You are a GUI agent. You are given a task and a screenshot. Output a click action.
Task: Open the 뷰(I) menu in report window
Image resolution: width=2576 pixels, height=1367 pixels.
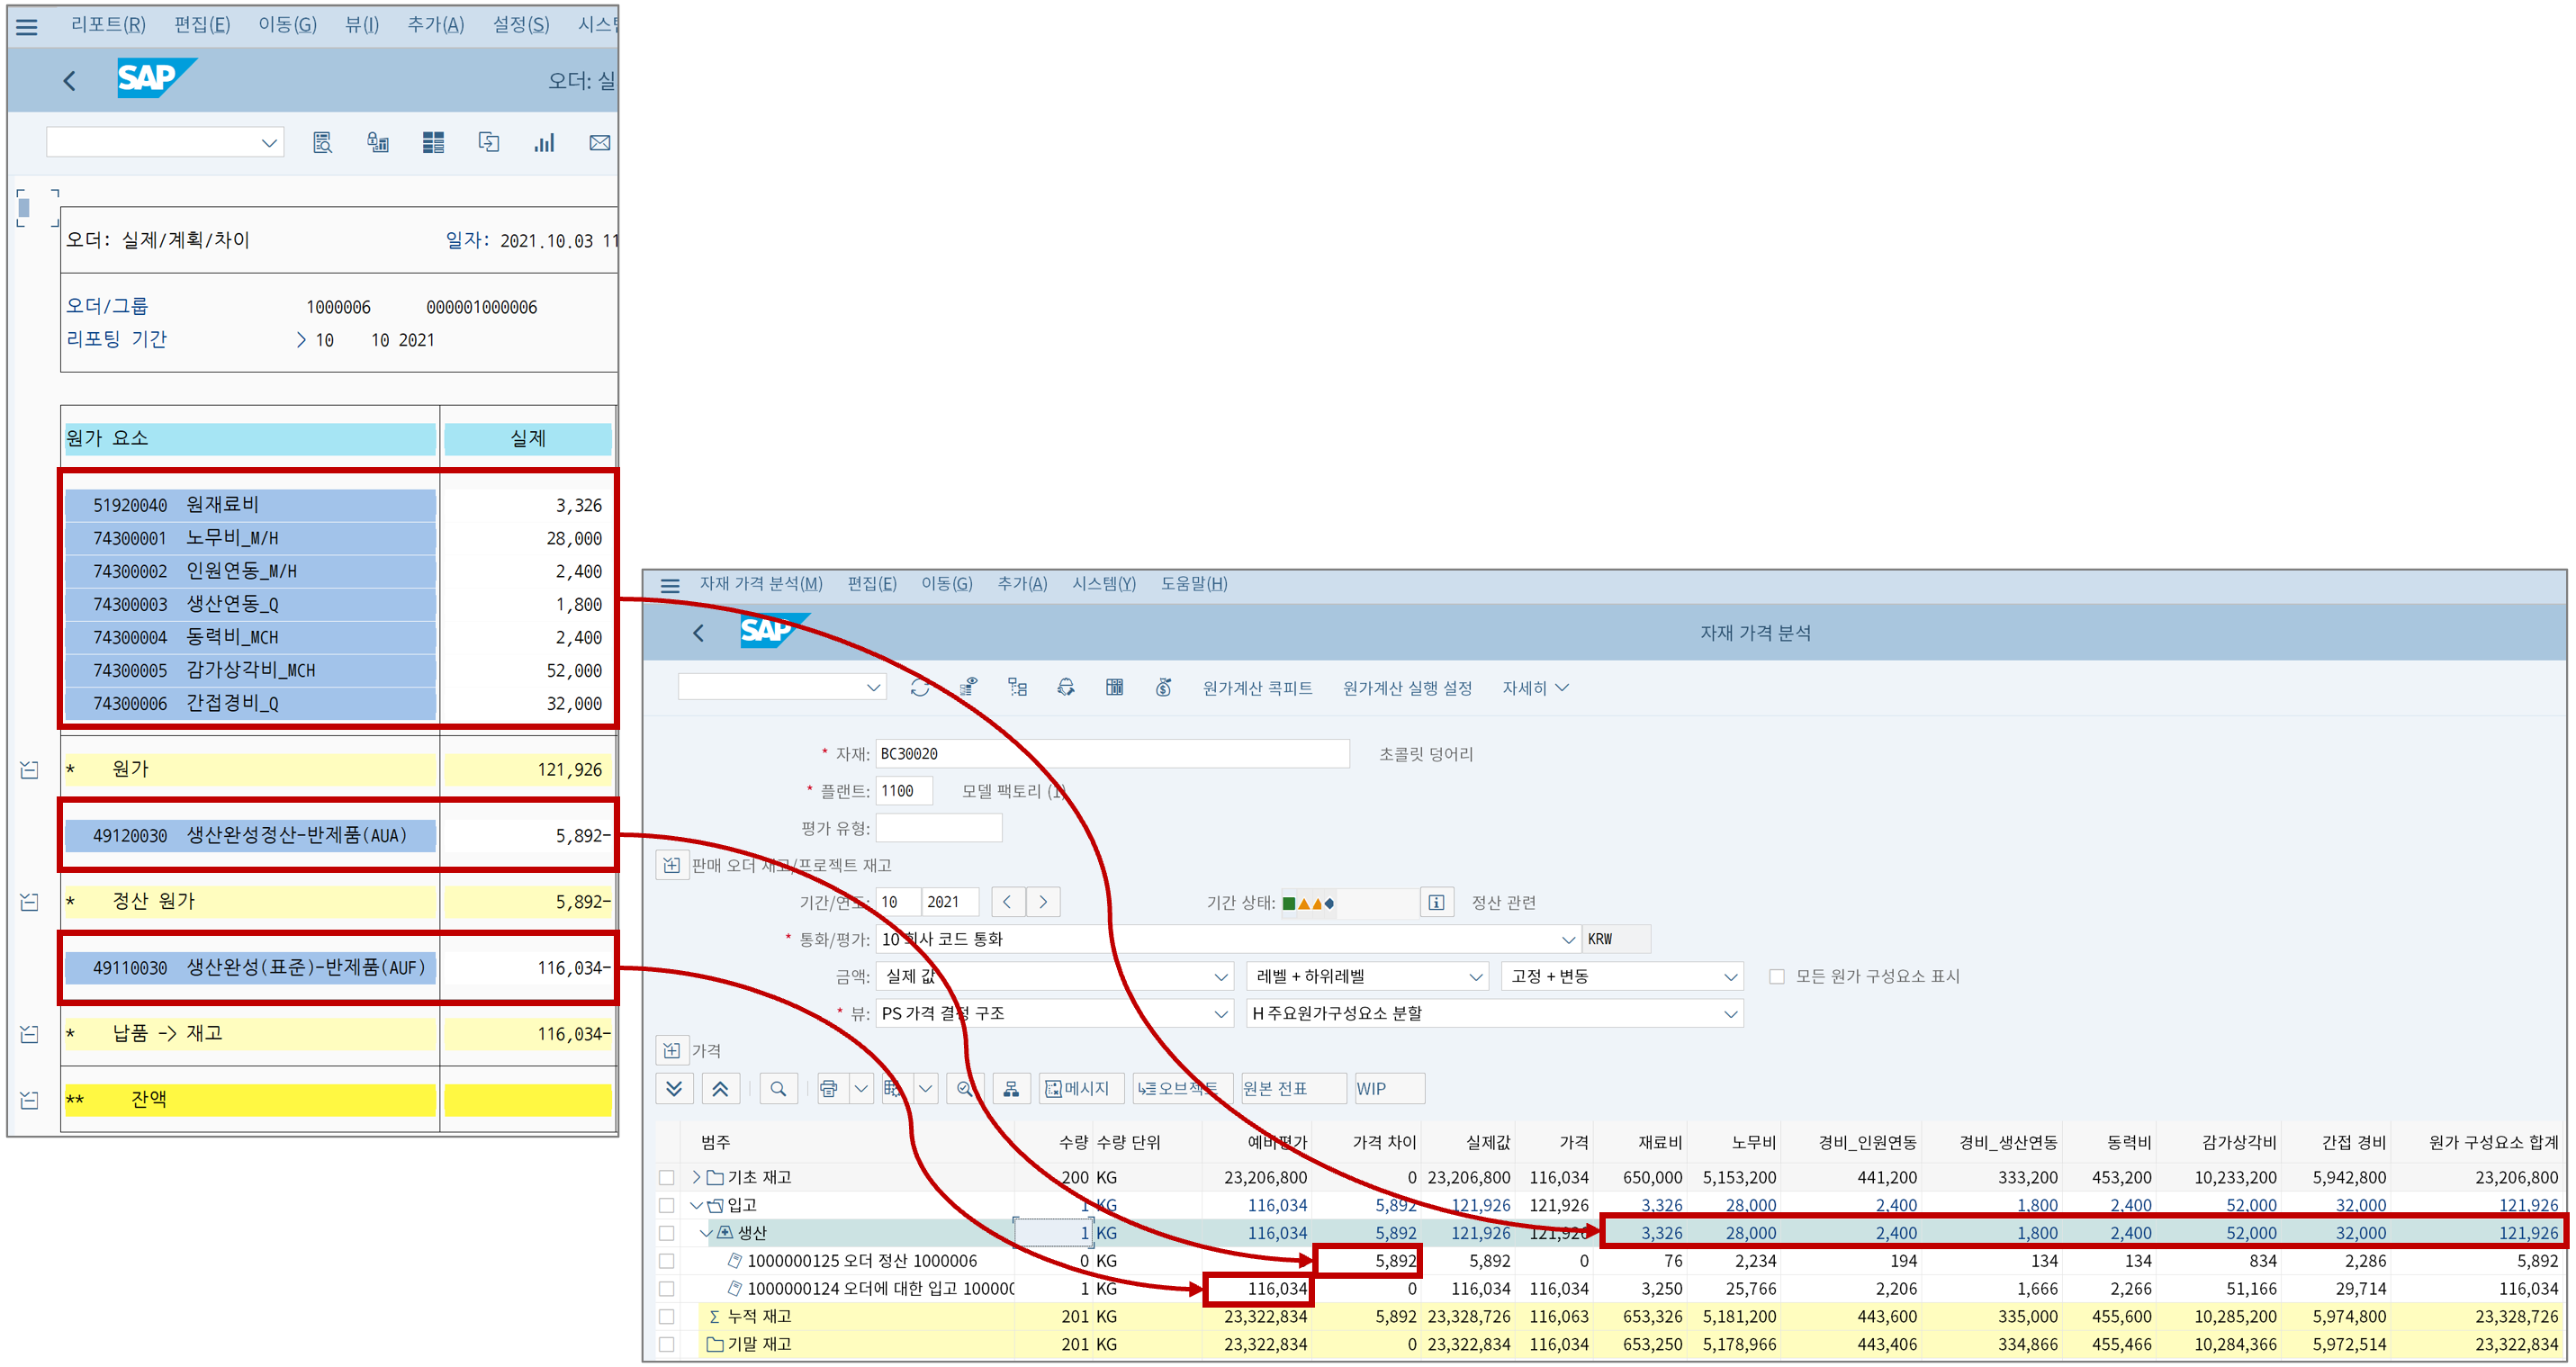pos(362,24)
